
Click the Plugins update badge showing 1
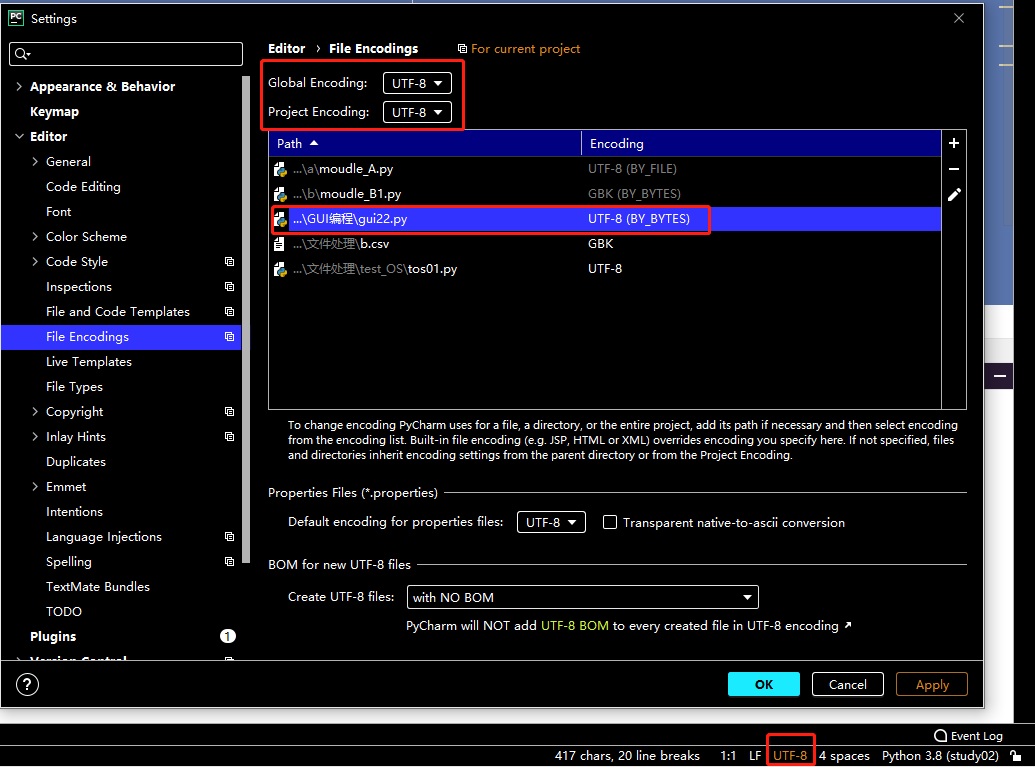(227, 636)
